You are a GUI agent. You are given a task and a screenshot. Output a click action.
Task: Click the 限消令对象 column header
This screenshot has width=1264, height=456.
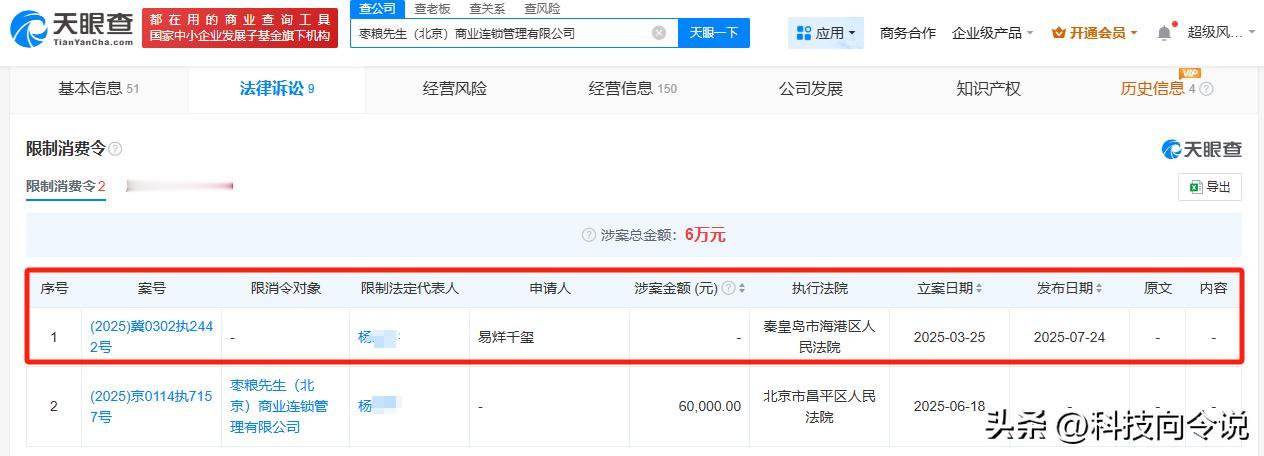[x=286, y=288]
